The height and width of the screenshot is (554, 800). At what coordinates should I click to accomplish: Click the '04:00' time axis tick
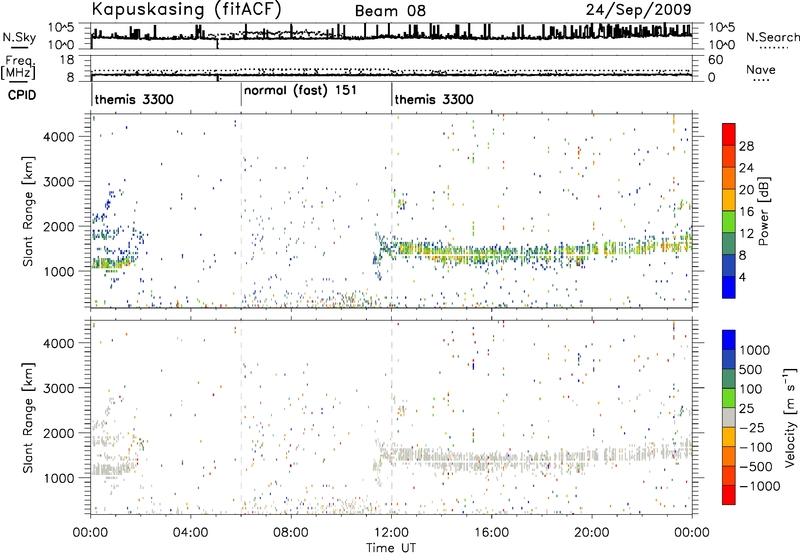coord(191,533)
